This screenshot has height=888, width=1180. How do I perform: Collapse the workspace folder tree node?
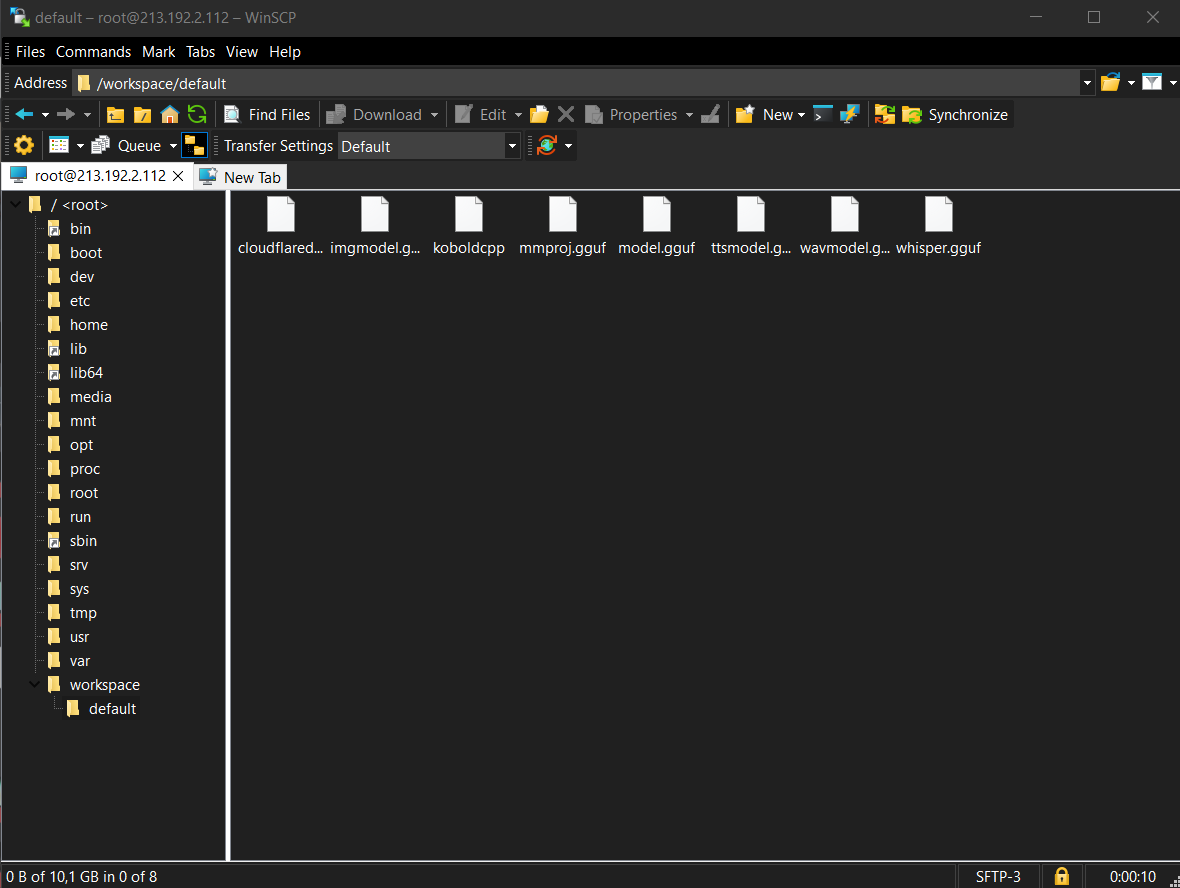point(35,684)
